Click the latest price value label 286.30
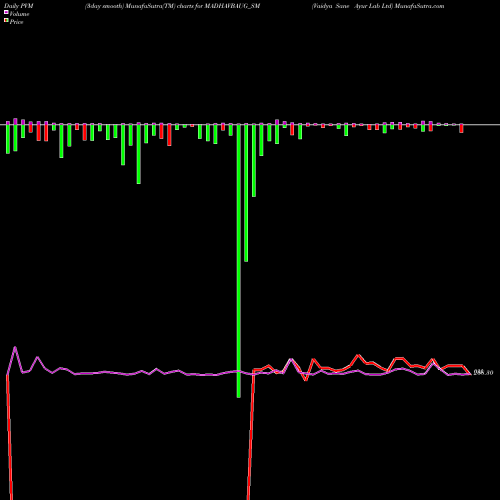 (483, 373)
